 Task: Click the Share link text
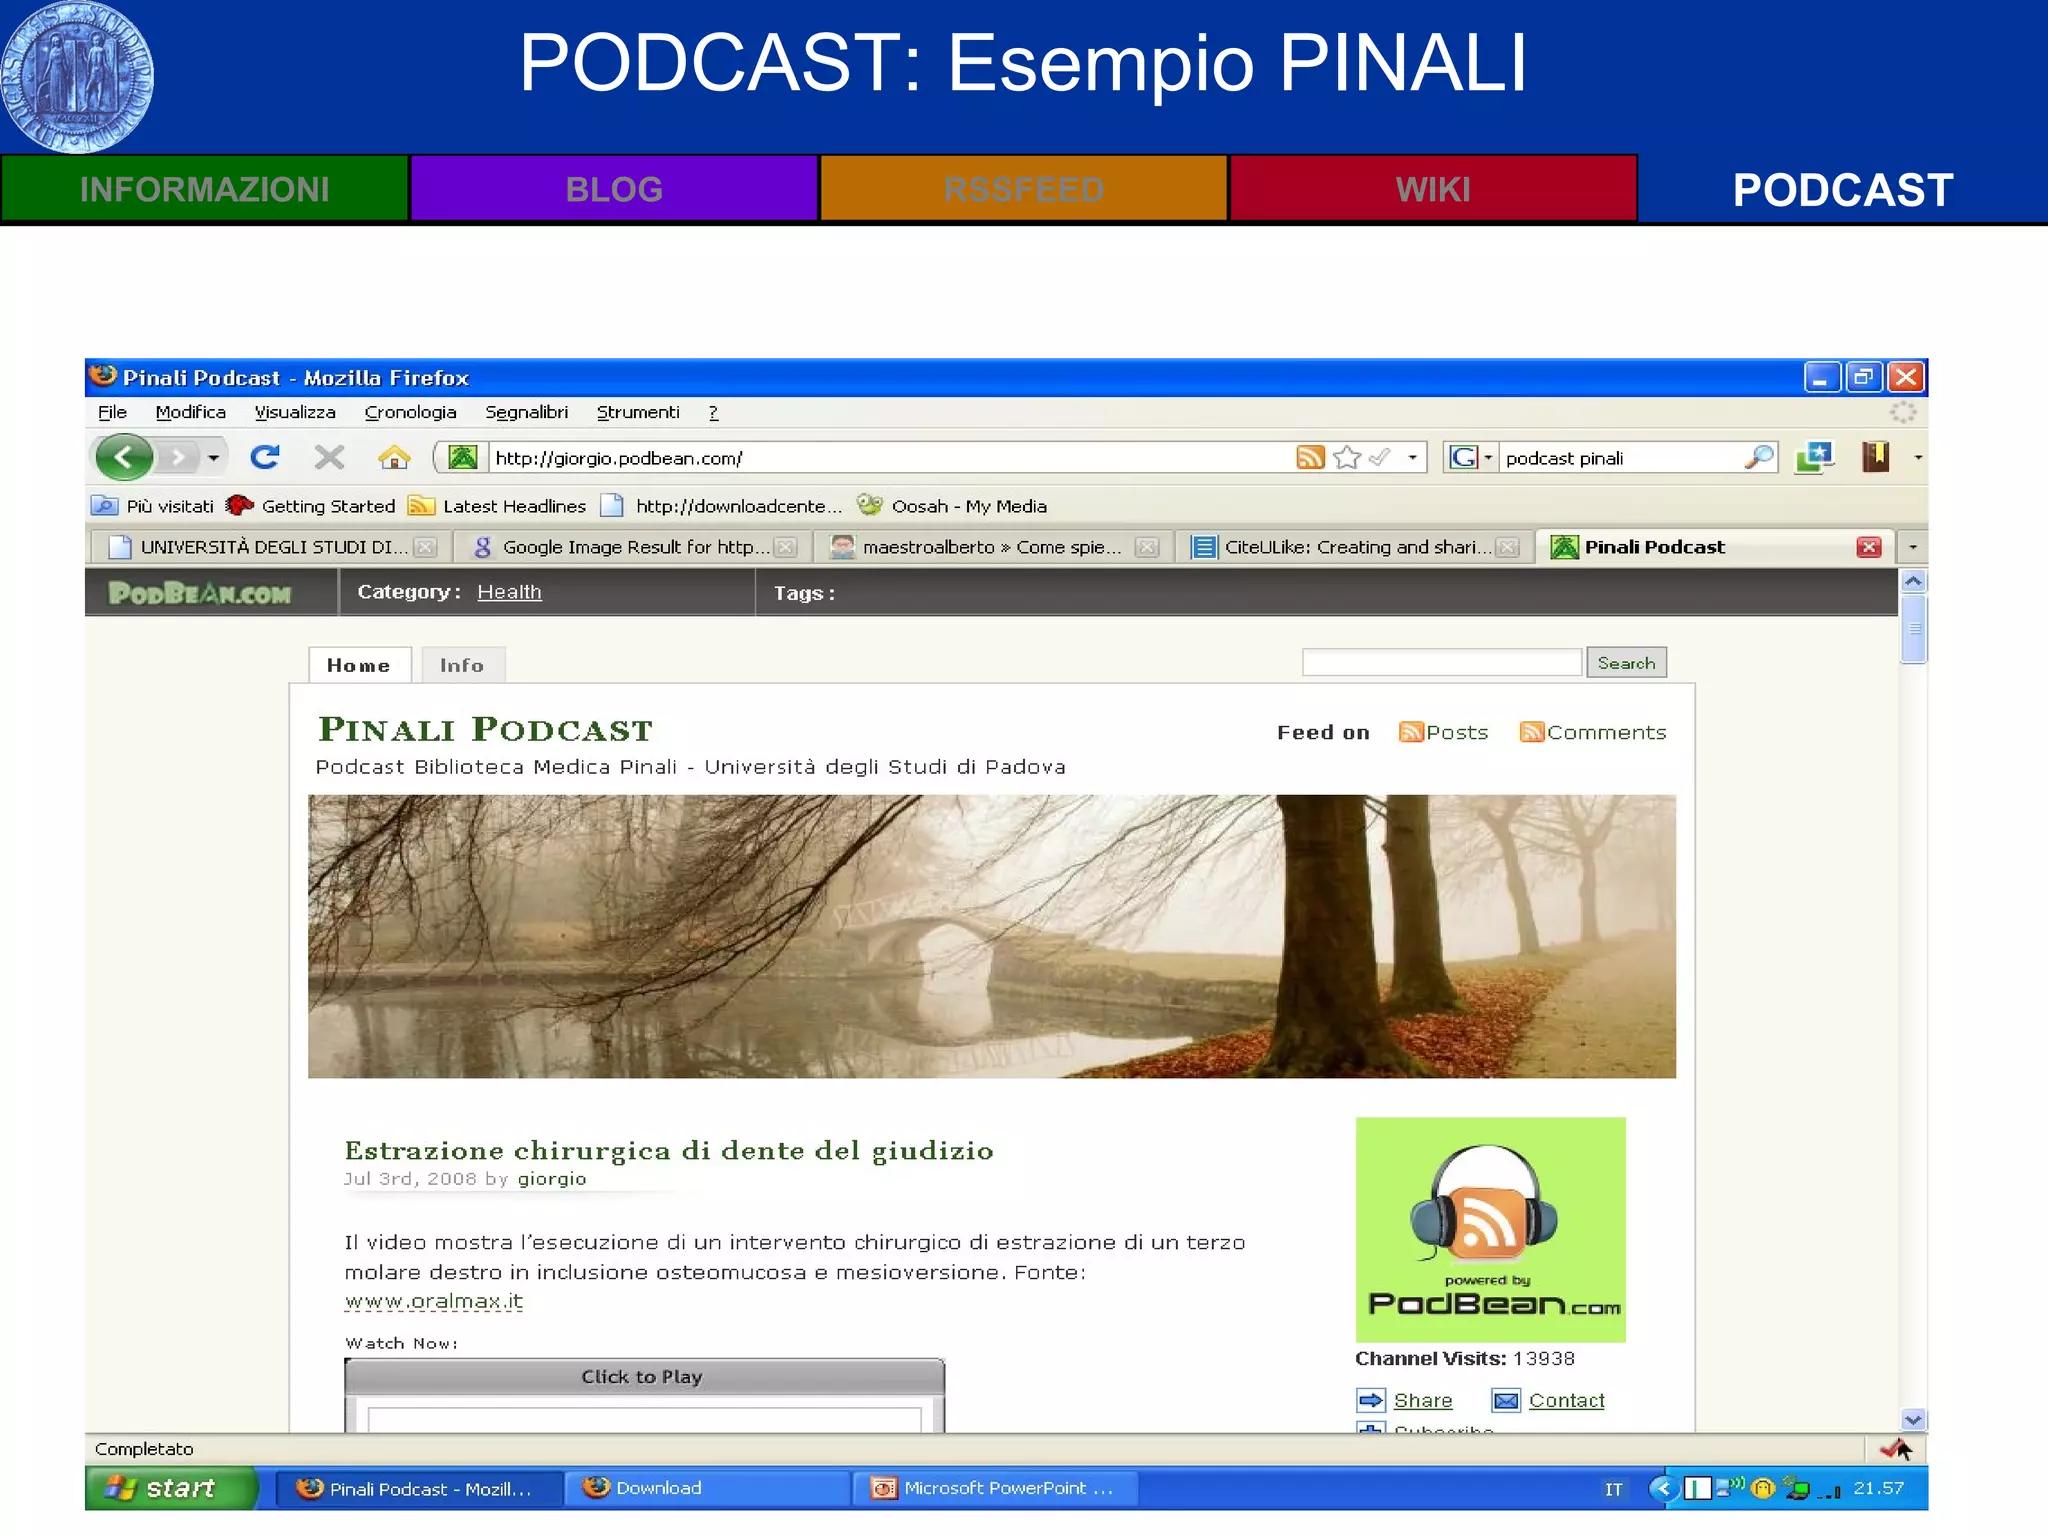point(1423,1400)
